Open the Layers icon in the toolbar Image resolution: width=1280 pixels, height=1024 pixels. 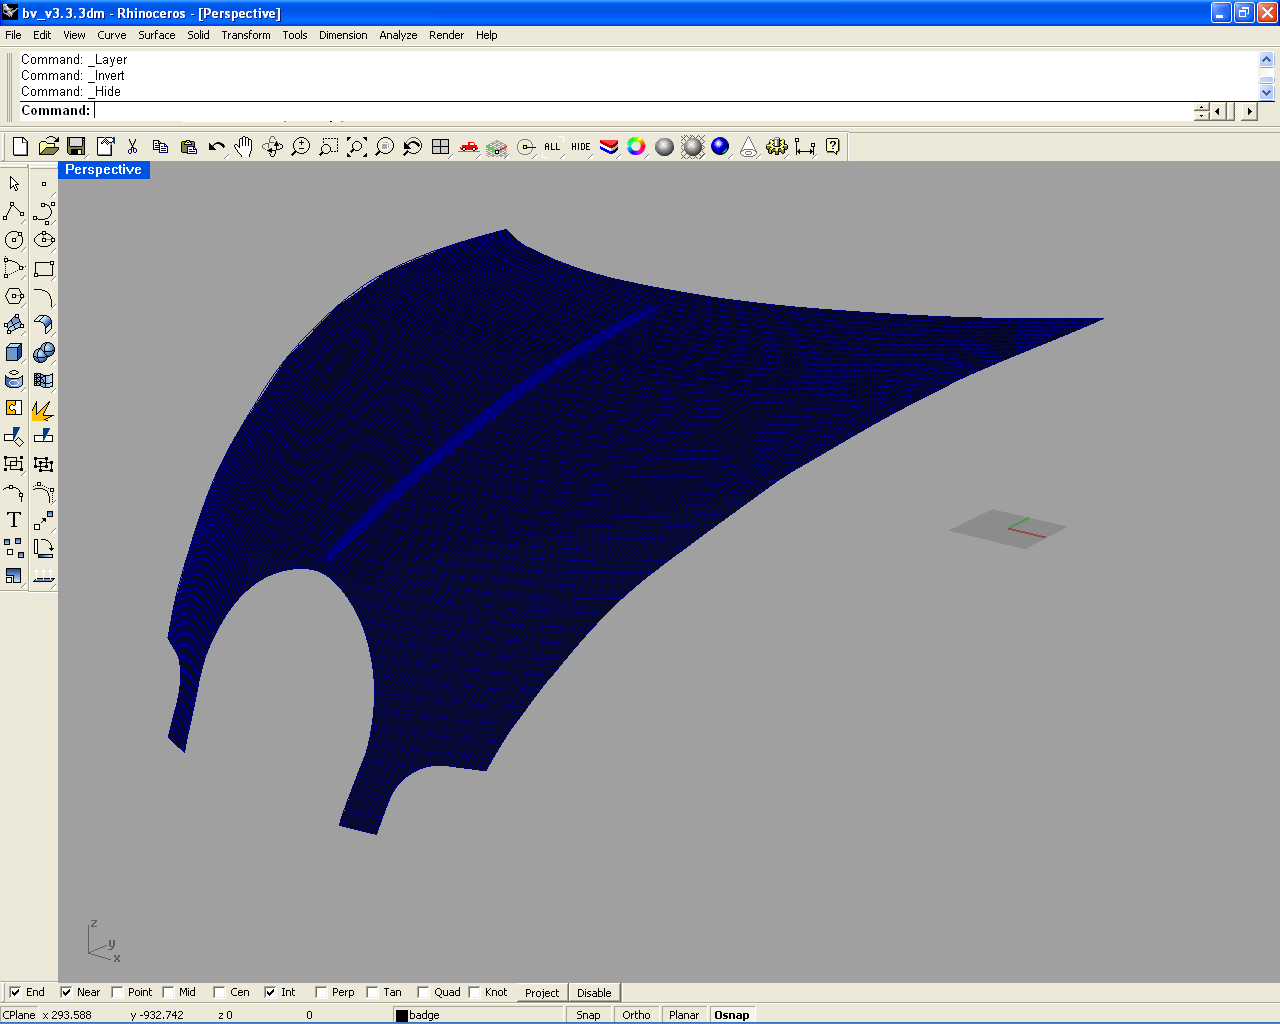pyautogui.click(x=608, y=147)
